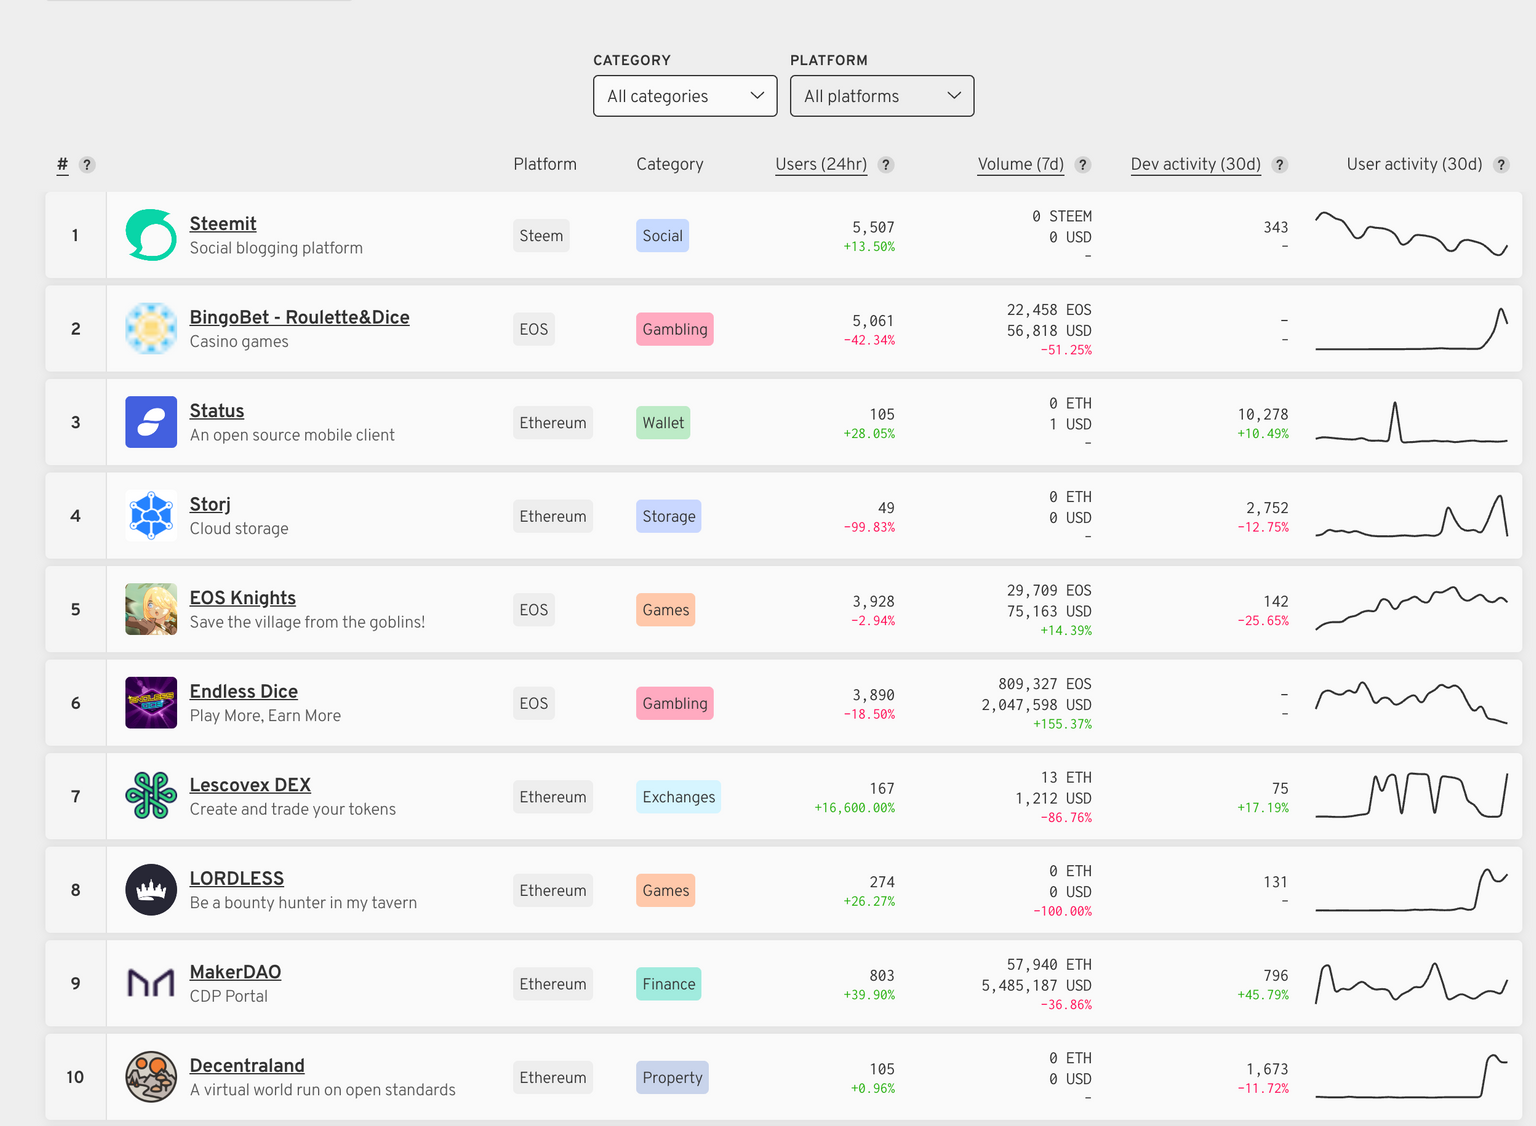
Task: Click help icon beside User activity (30d)
Action: click(x=1501, y=165)
